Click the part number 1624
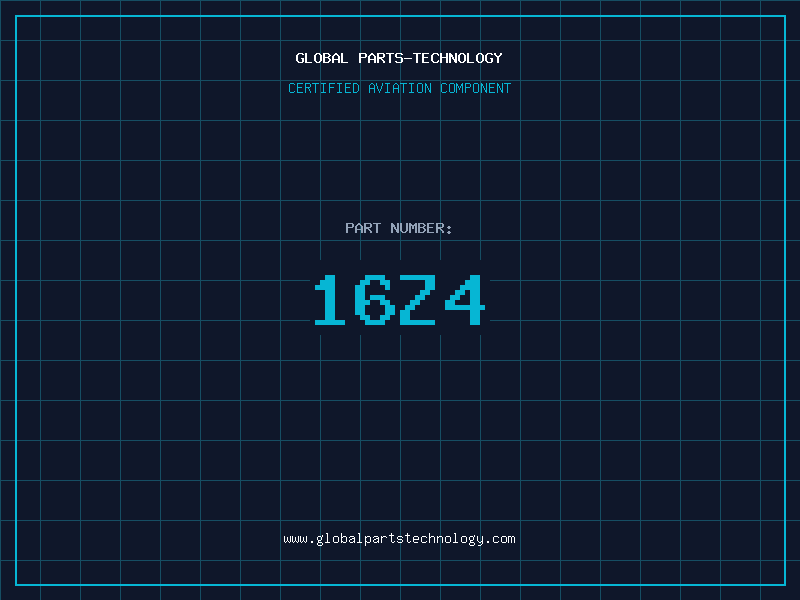The width and height of the screenshot is (800, 600). (x=399, y=300)
